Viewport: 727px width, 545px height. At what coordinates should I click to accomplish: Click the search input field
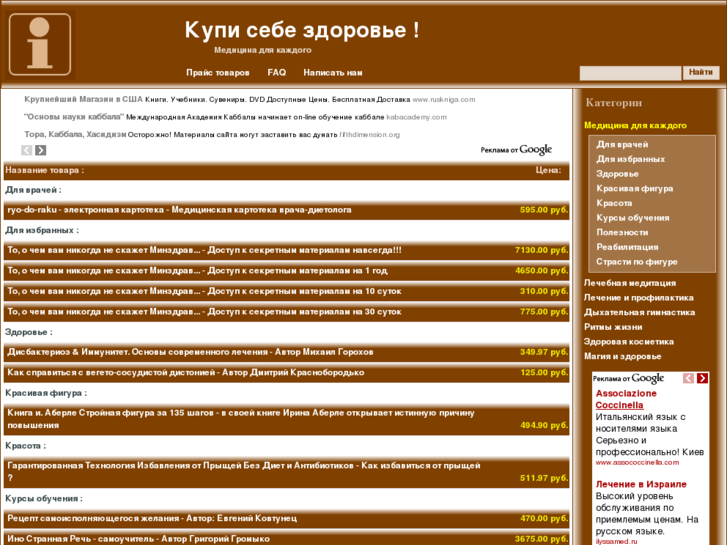[x=630, y=73]
